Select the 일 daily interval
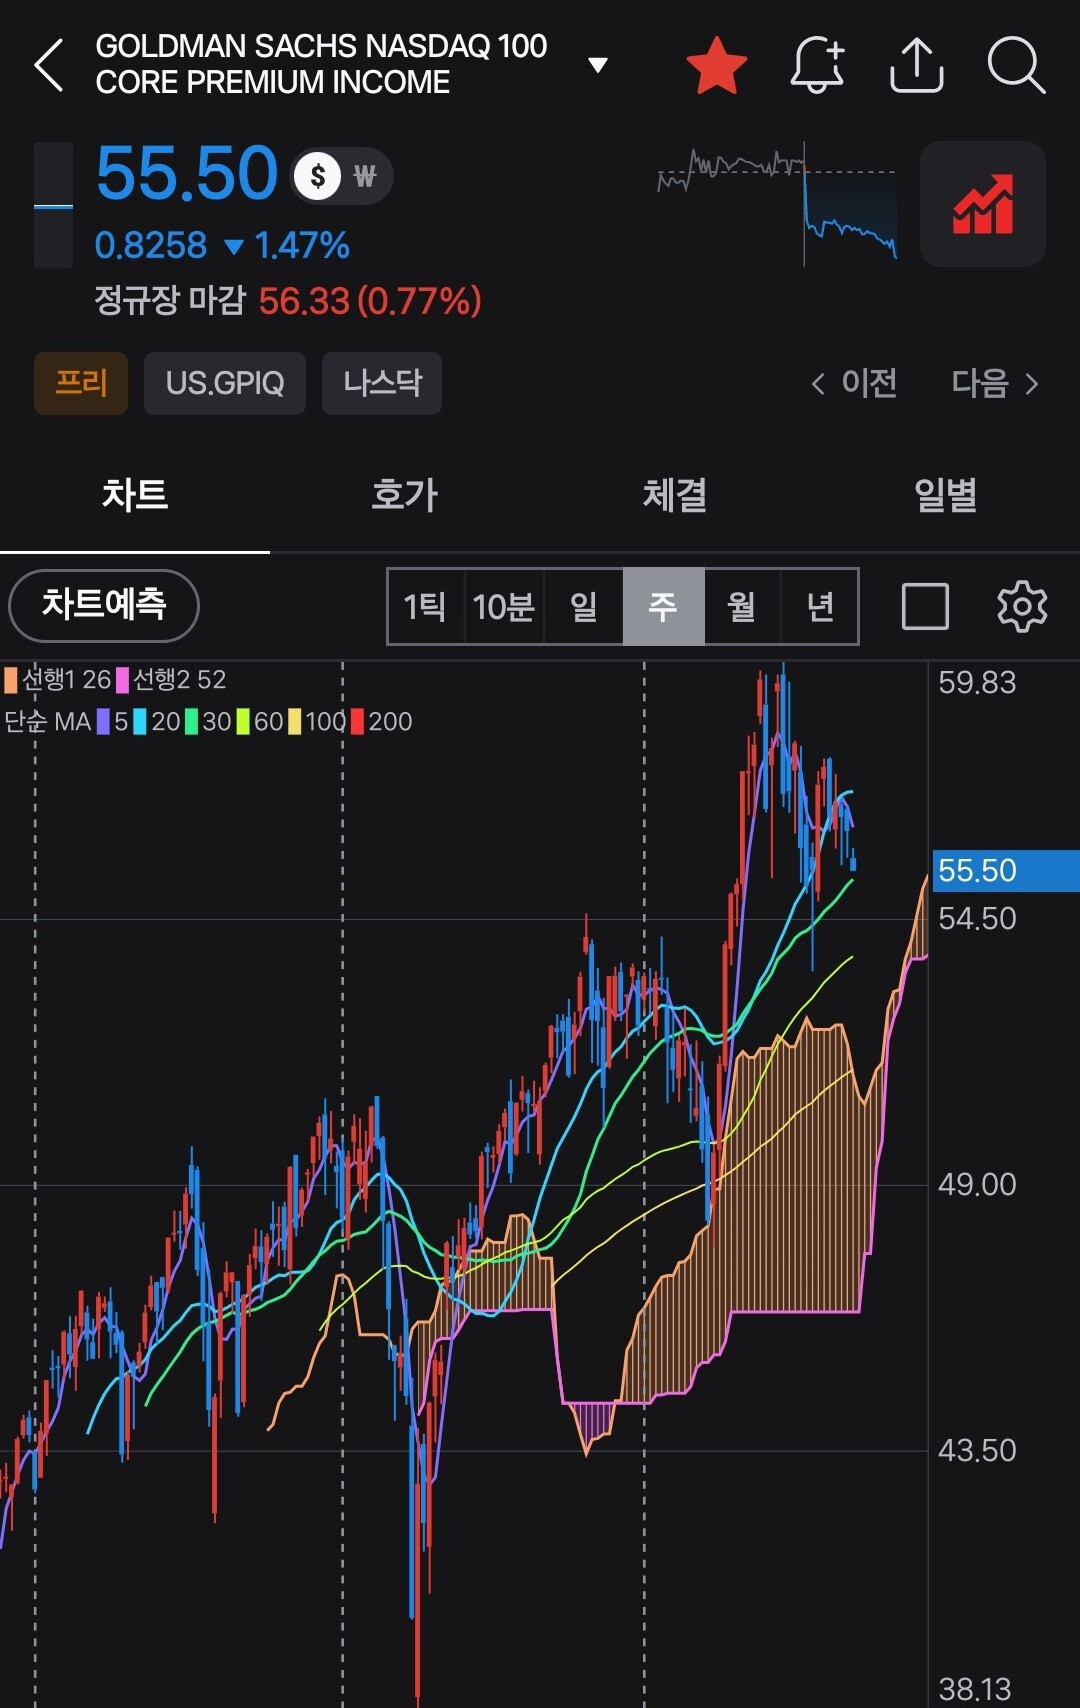The width and height of the screenshot is (1080, 1708). pos(583,606)
